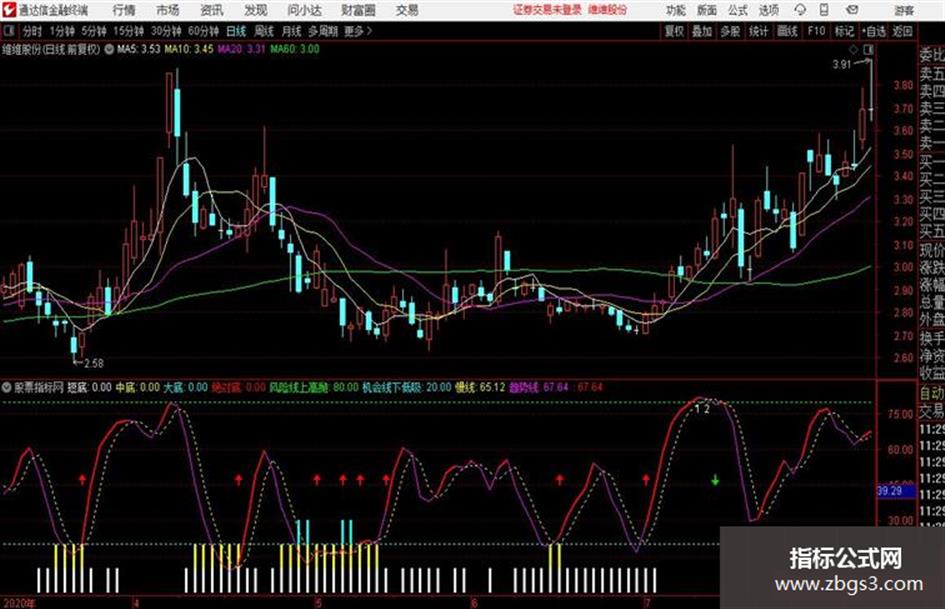Click the diamond icon at chart top right
Viewport: 945px width, 609px height.
point(853,49)
